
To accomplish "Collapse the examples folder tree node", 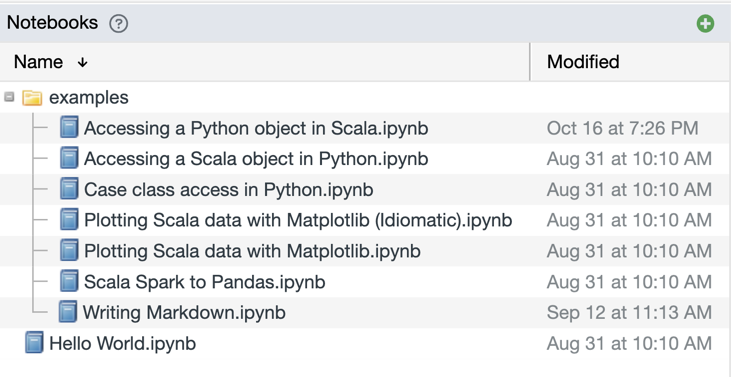I will 9,97.
